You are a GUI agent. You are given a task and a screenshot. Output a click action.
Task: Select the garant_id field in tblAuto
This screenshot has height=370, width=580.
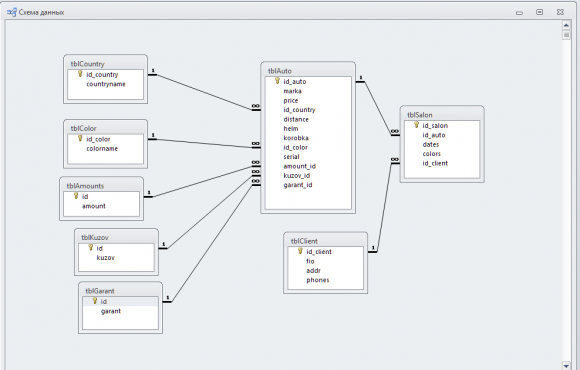(x=298, y=185)
